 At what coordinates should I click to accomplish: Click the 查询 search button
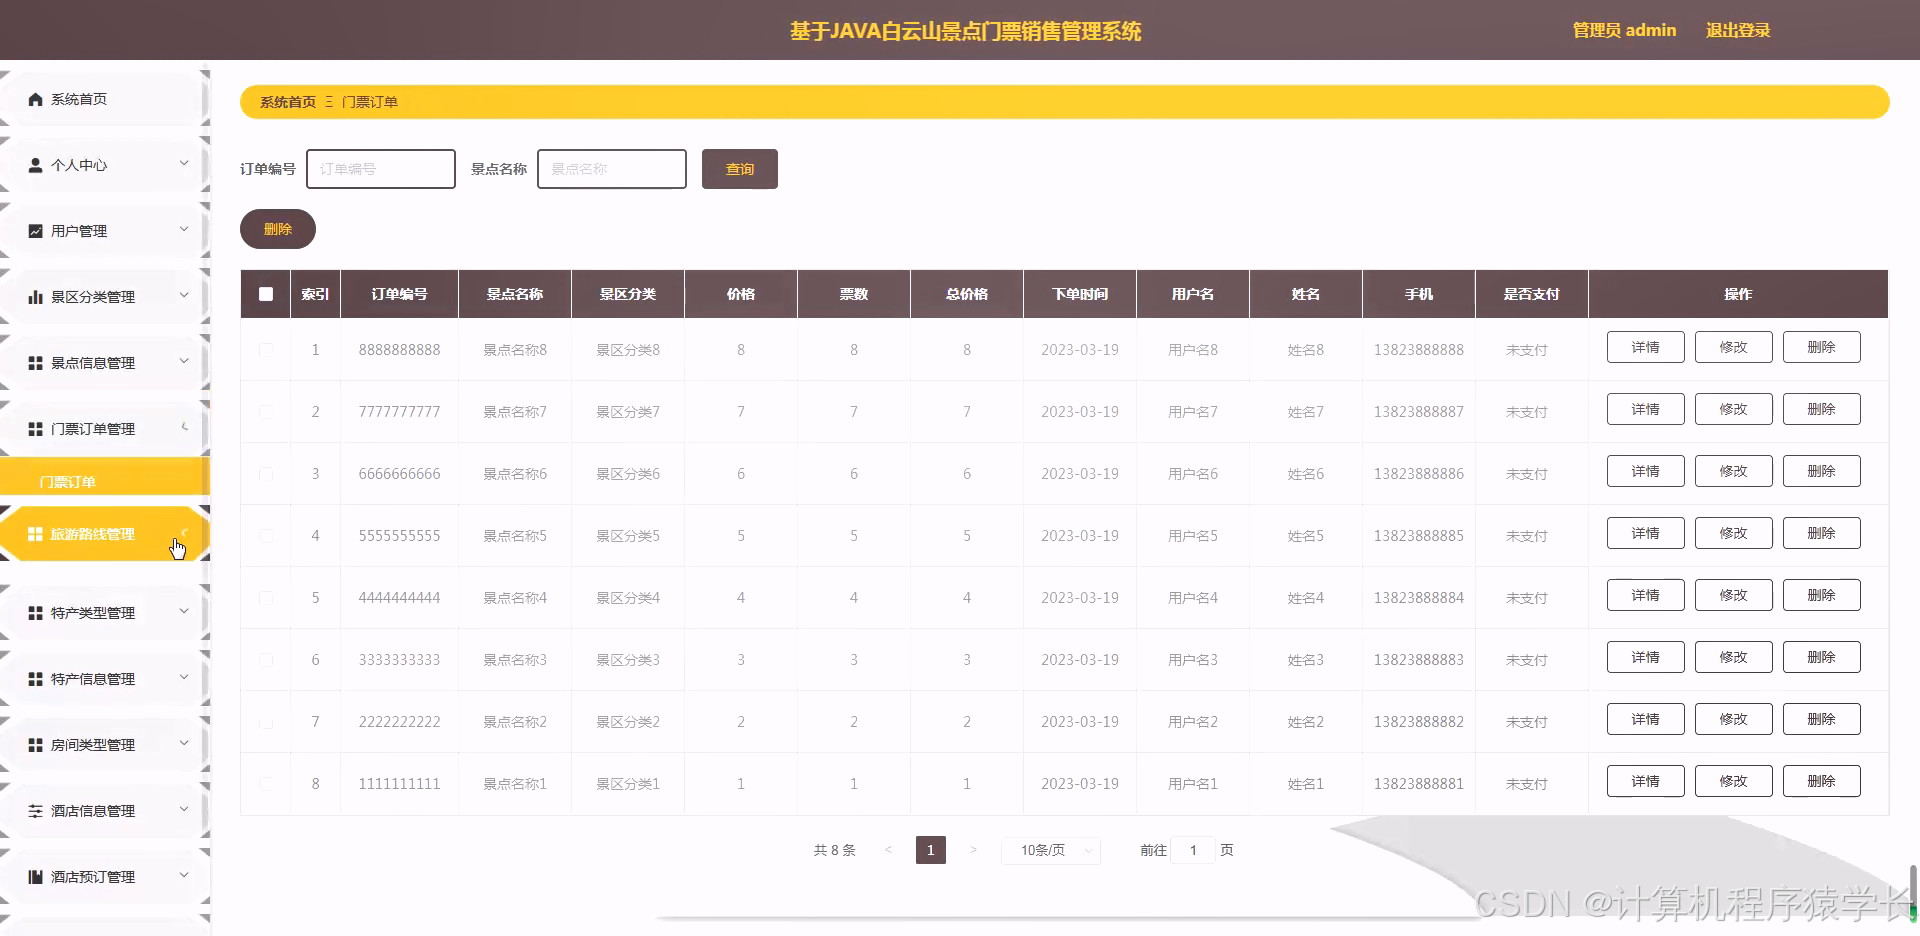pyautogui.click(x=740, y=169)
